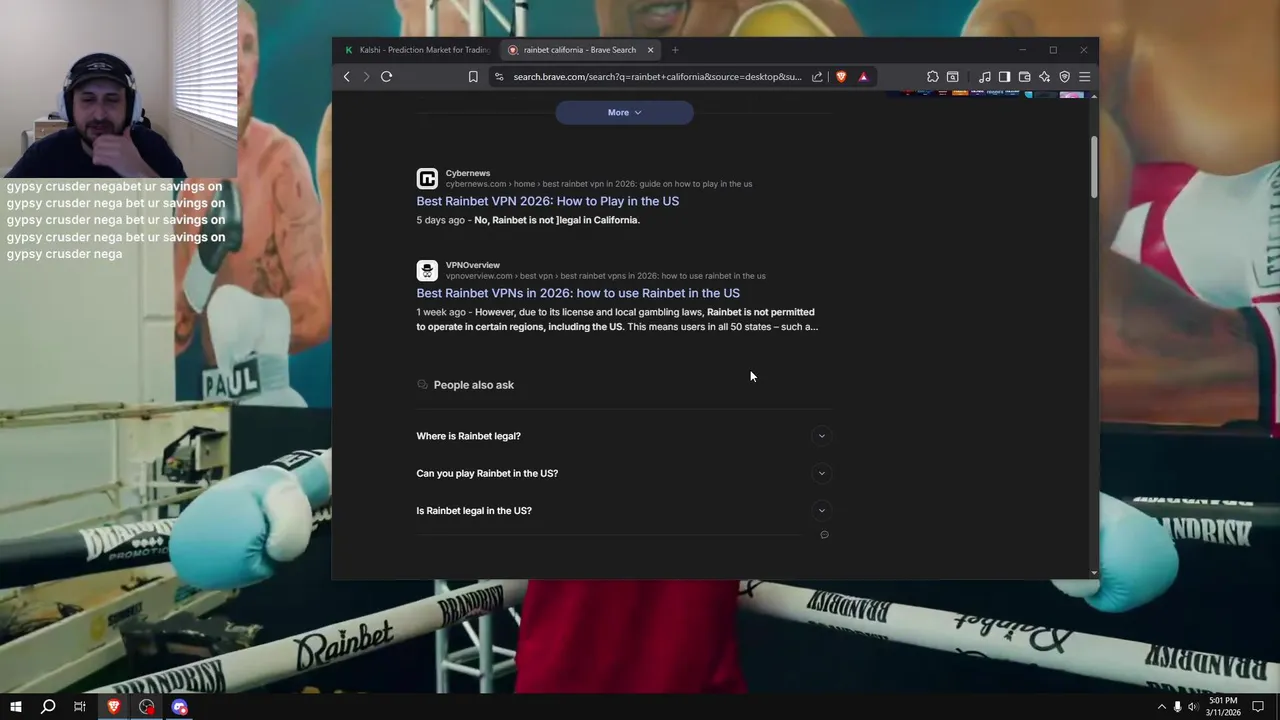
Task: Open the volume speaker tray icon
Action: [1193, 707]
